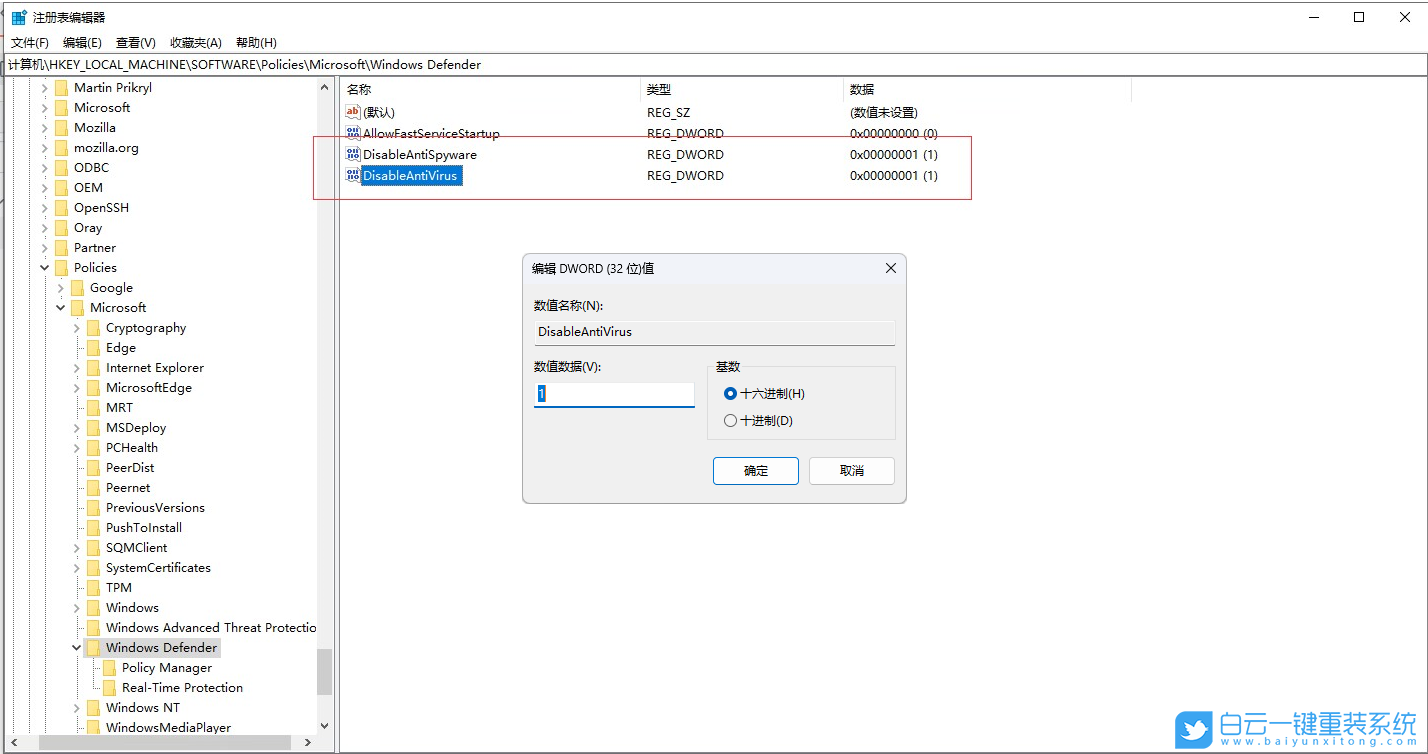Click the Registry Editor app icon in title bar
This screenshot has width=1428, height=754.
click(19, 17)
